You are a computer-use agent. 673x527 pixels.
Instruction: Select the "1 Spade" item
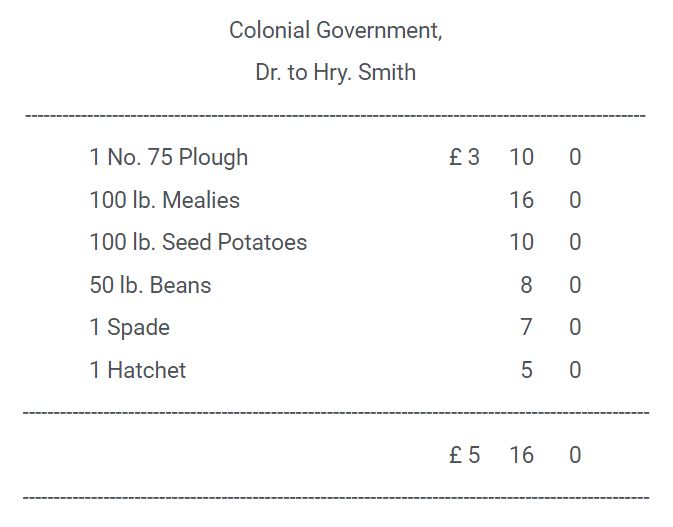click(x=129, y=327)
